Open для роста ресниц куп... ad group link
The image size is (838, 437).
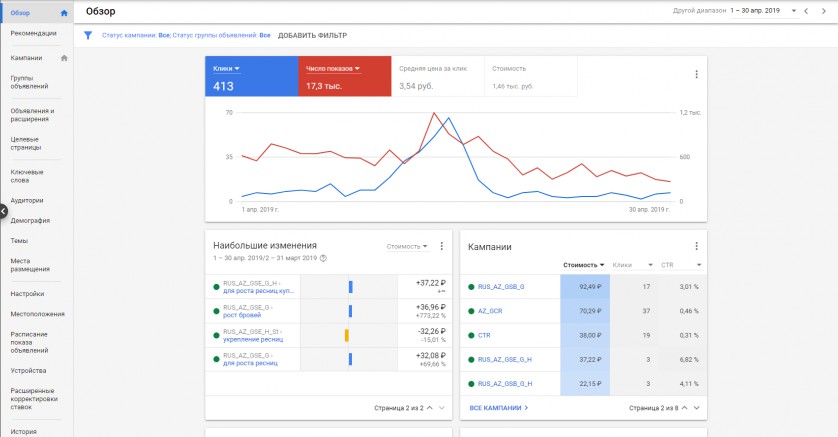pos(258,291)
